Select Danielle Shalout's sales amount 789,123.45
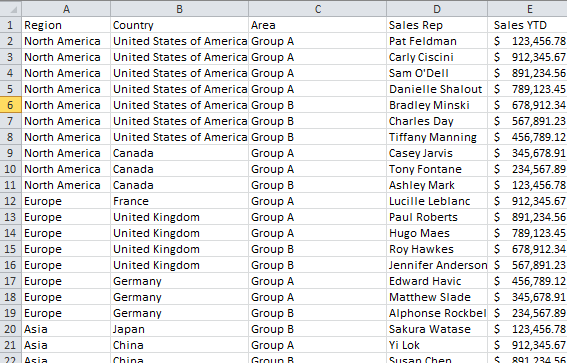The width and height of the screenshot is (567, 363). 528,89
